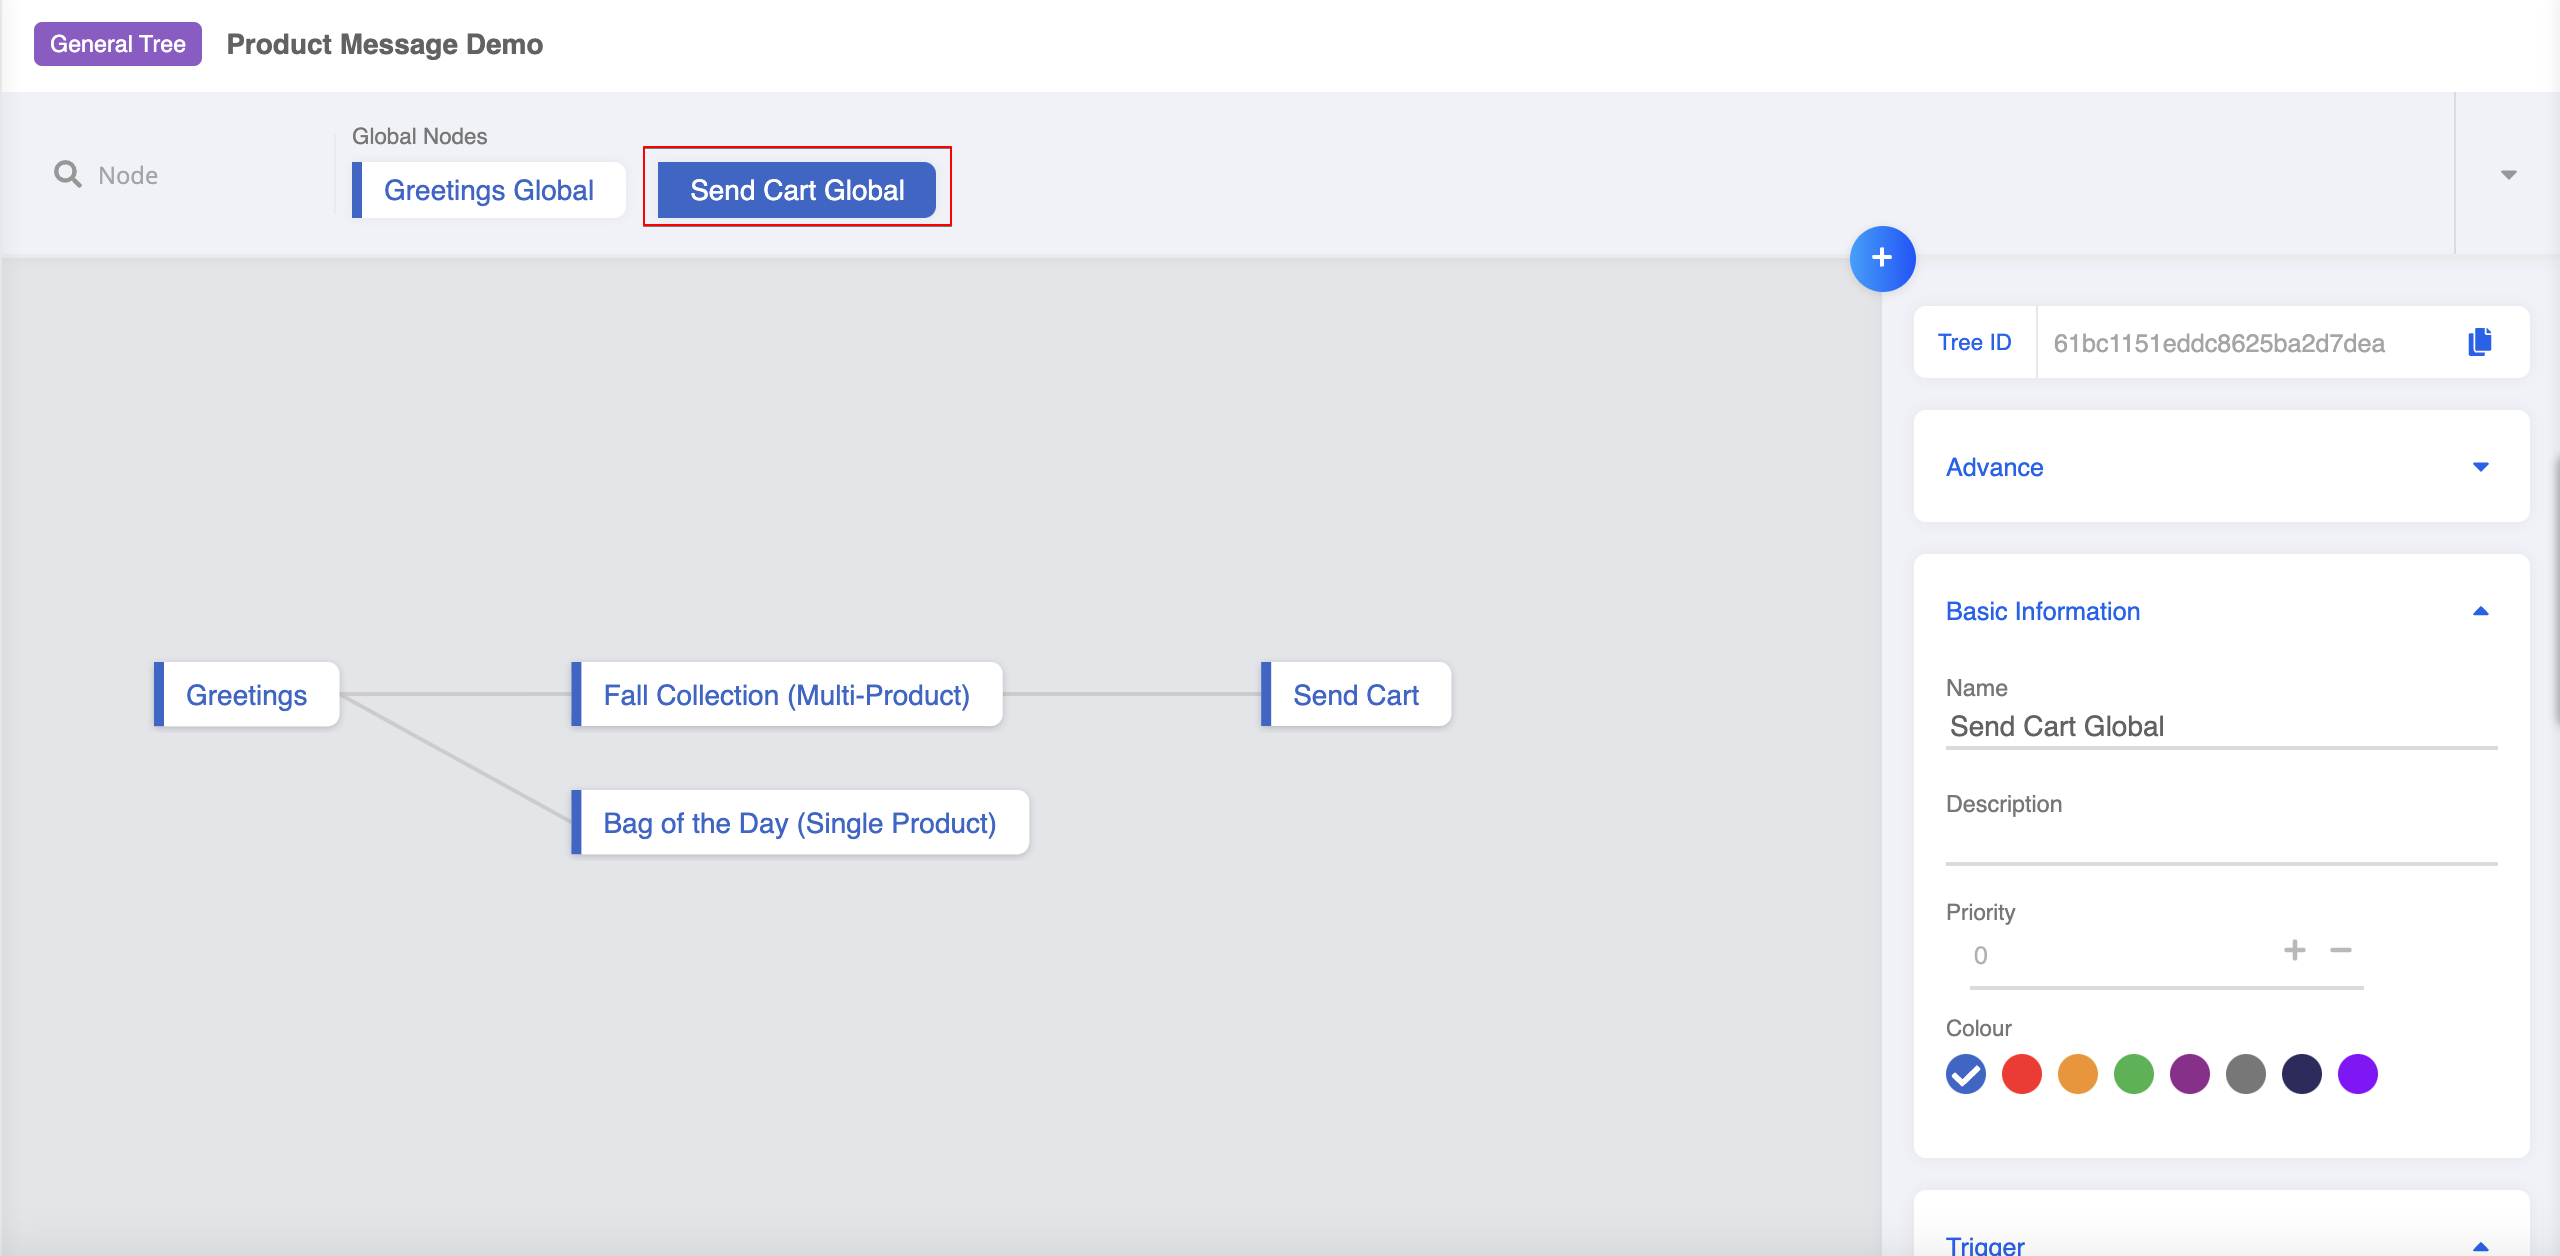Open the Fall Collection (Multi-Product) node
The width and height of the screenshot is (2560, 1256).
coord(787,694)
